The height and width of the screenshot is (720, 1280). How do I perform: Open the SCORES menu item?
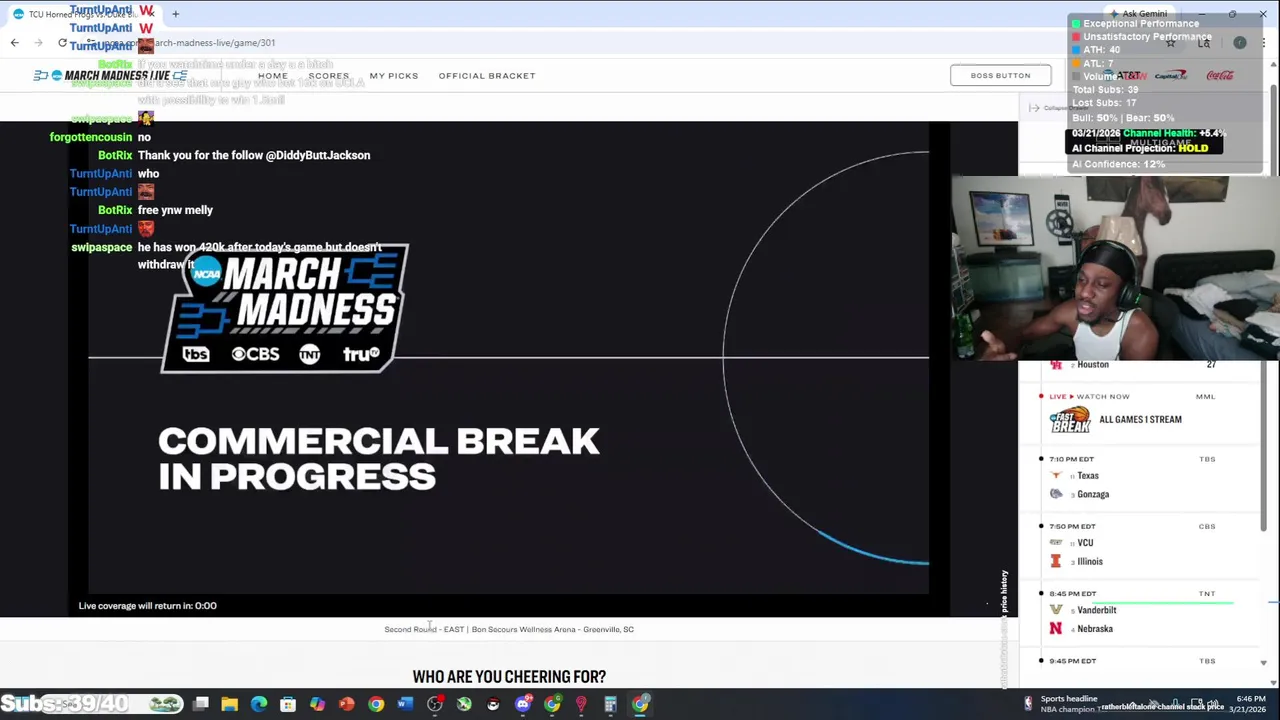[329, 76]
